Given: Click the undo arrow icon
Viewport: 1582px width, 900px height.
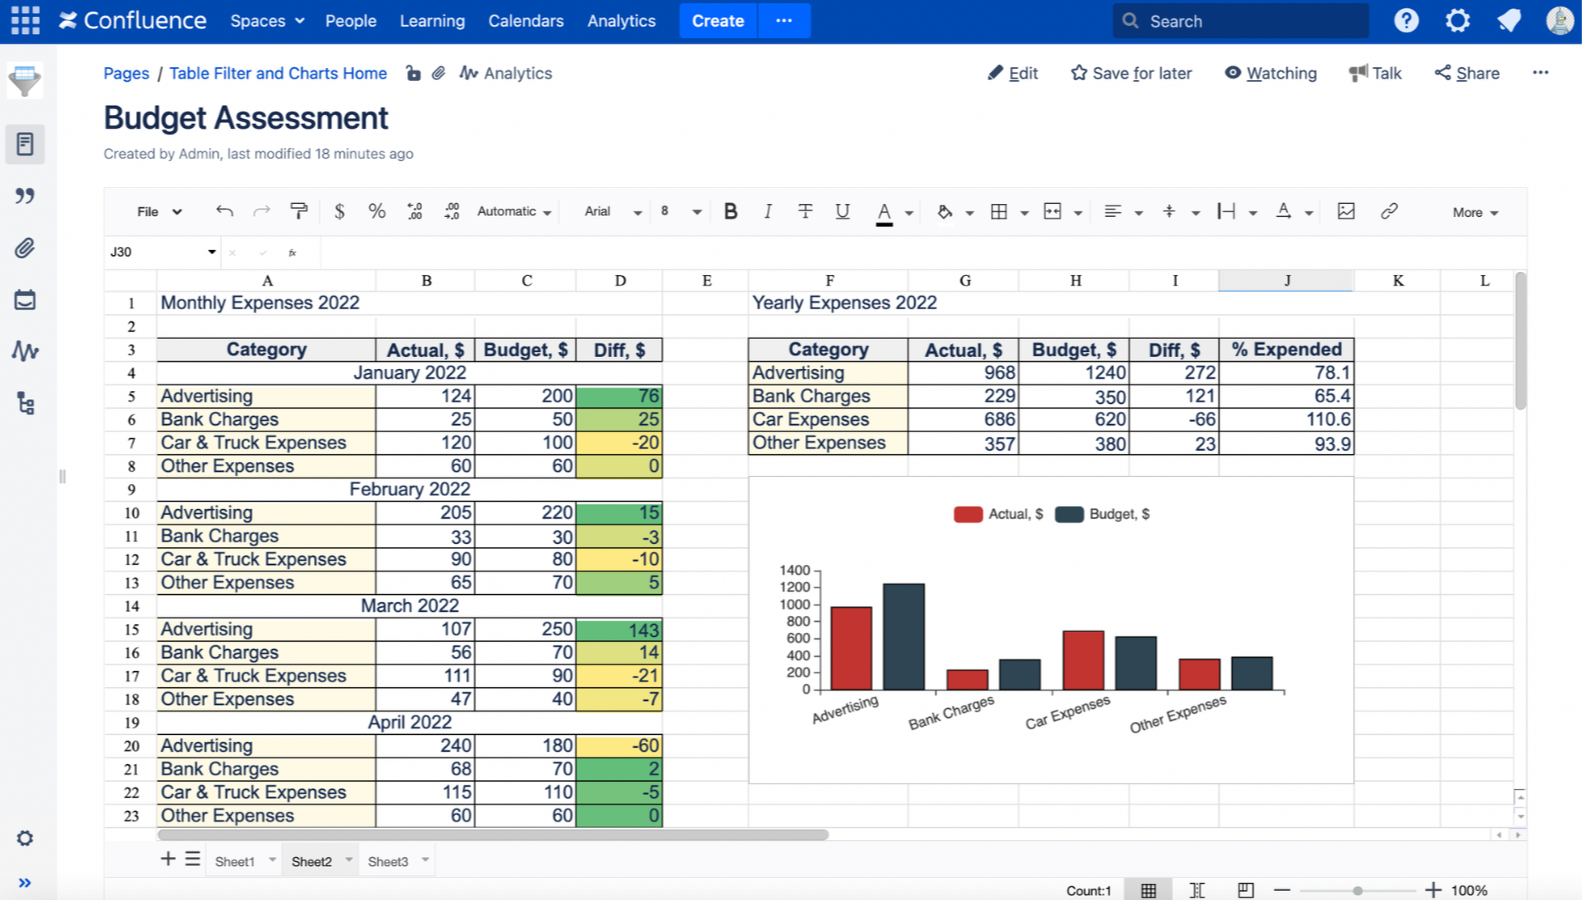Looking at the screenshot, I should (x=224, y=211).
